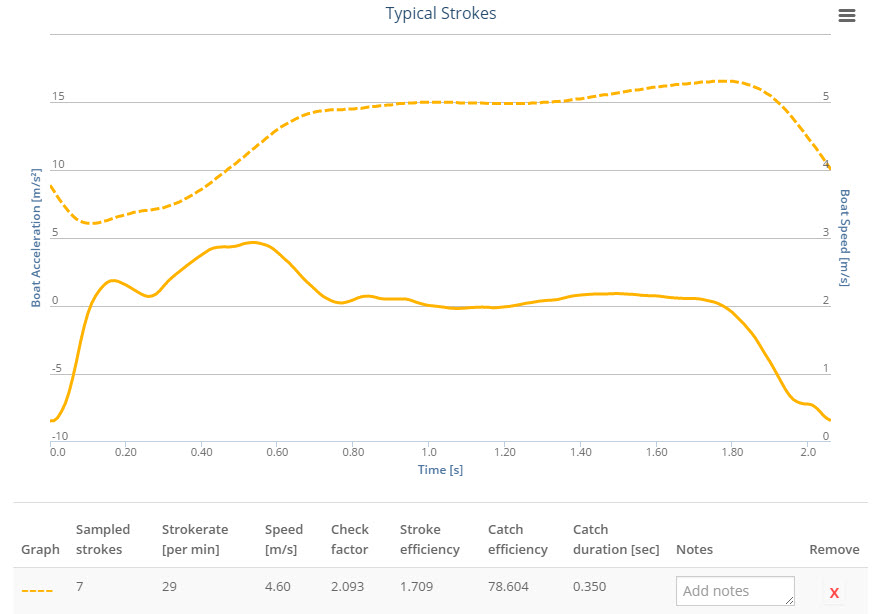Click the Graph column header
Screen dimensions: 877x614
40,549
